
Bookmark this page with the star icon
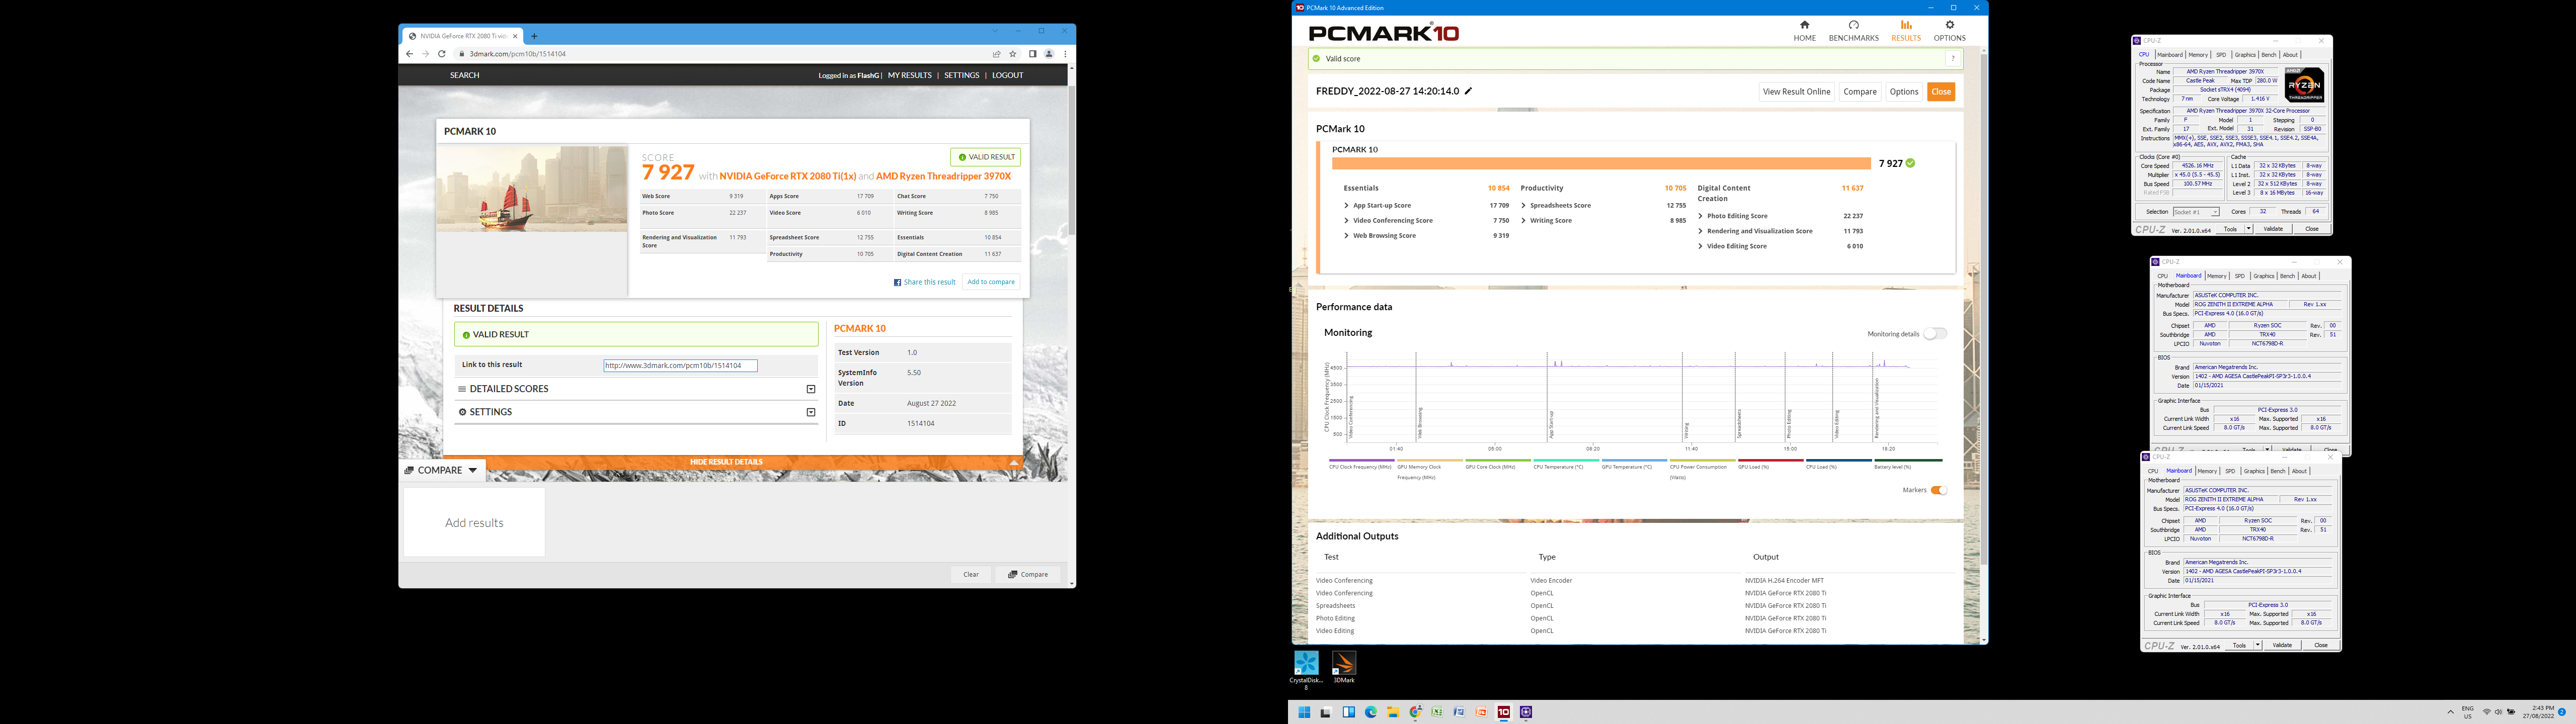tap(1013, 54)
